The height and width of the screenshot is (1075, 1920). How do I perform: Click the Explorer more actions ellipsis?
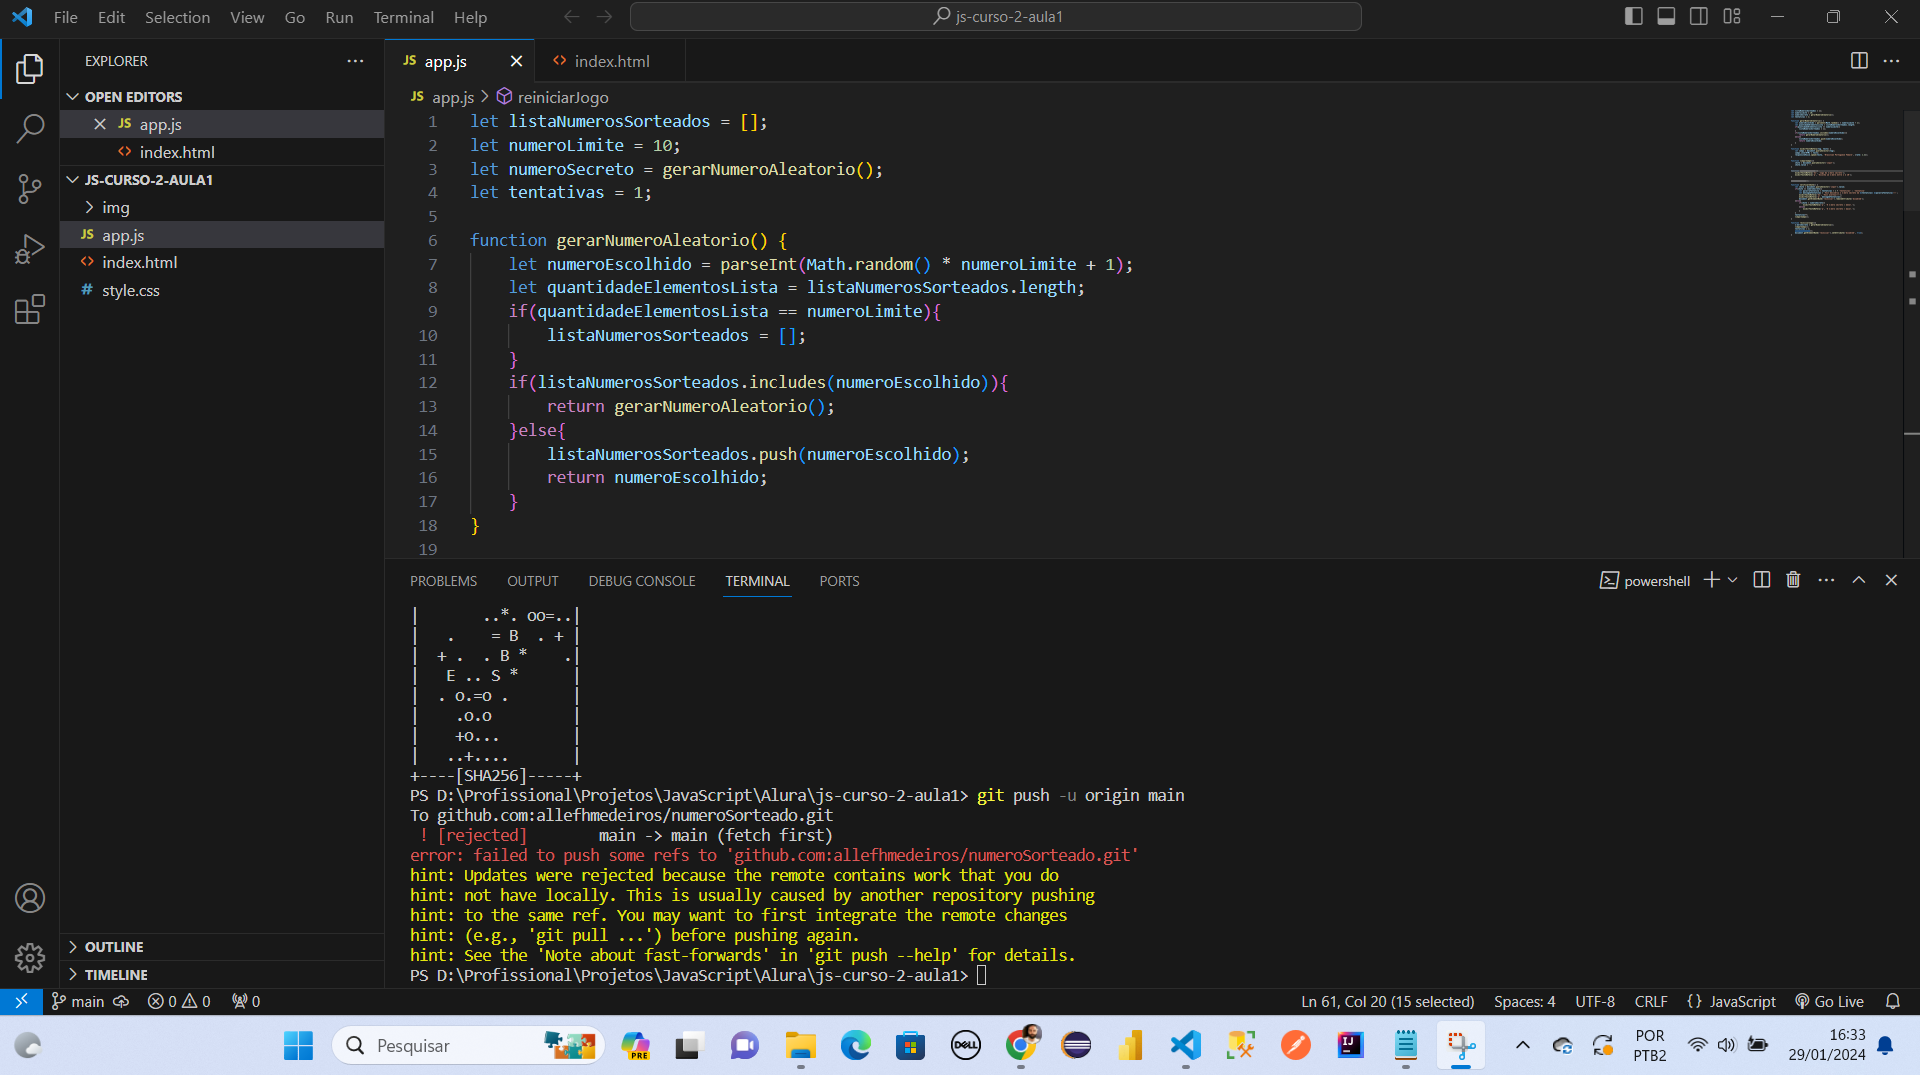pos(355,61)
